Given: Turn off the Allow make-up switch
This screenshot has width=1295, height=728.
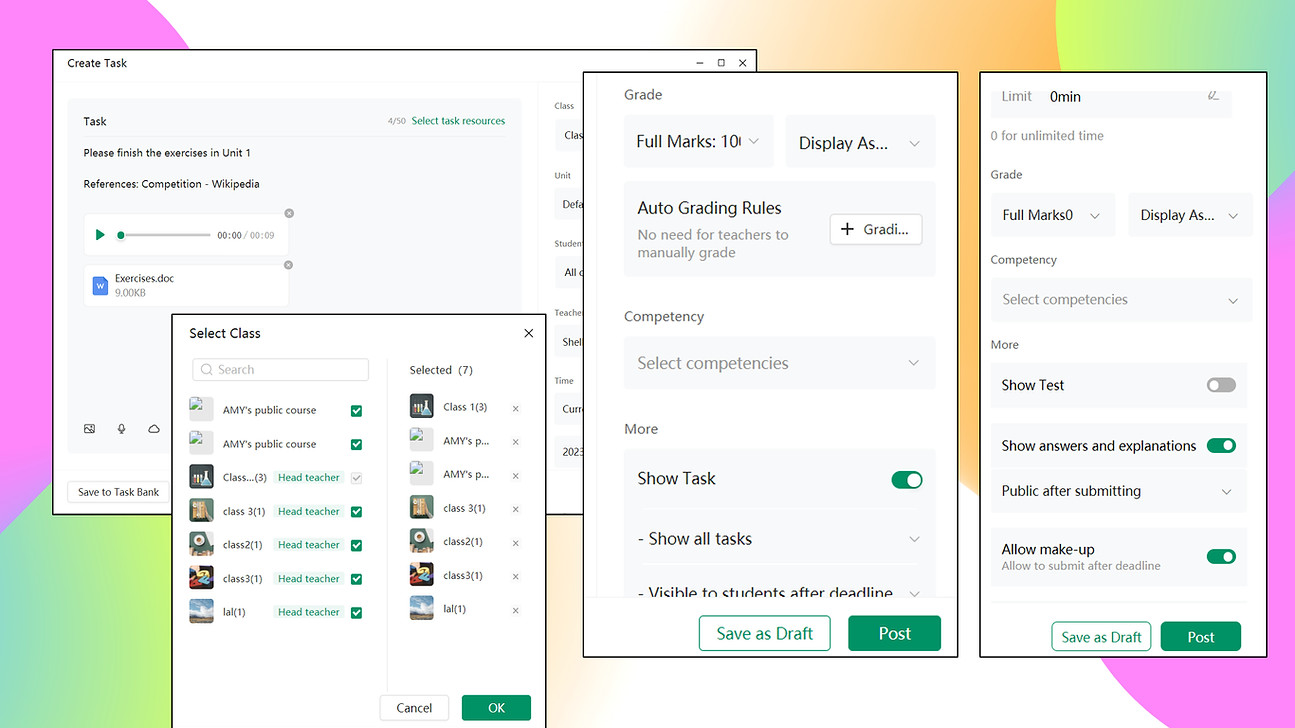Looking at the screenshot, I should click(1221, 556).
